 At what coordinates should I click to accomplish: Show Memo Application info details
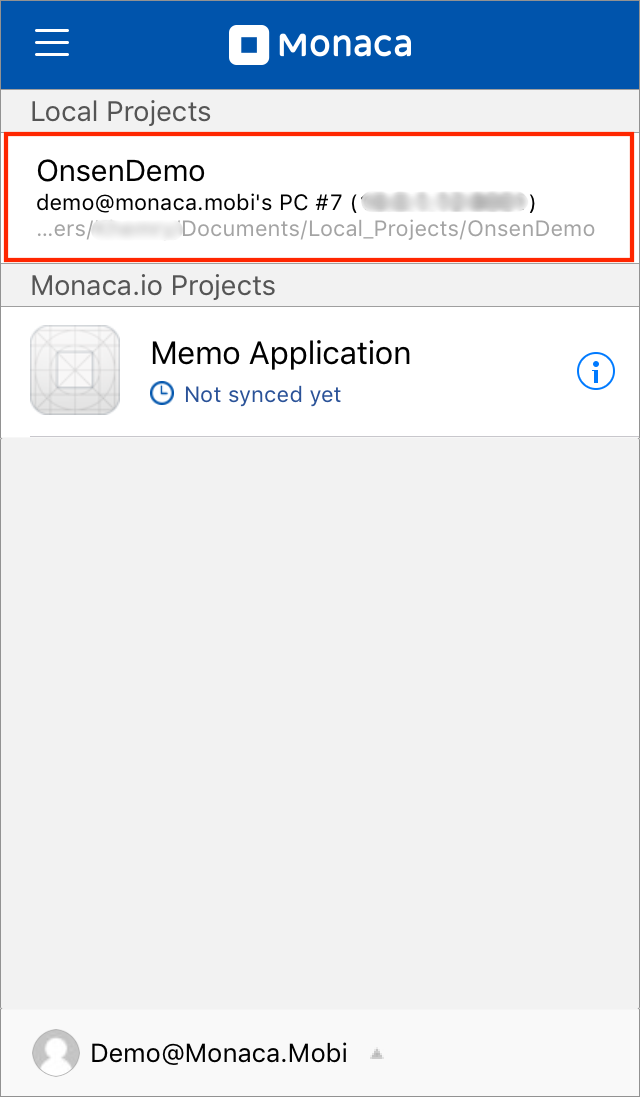click(596, 371)
